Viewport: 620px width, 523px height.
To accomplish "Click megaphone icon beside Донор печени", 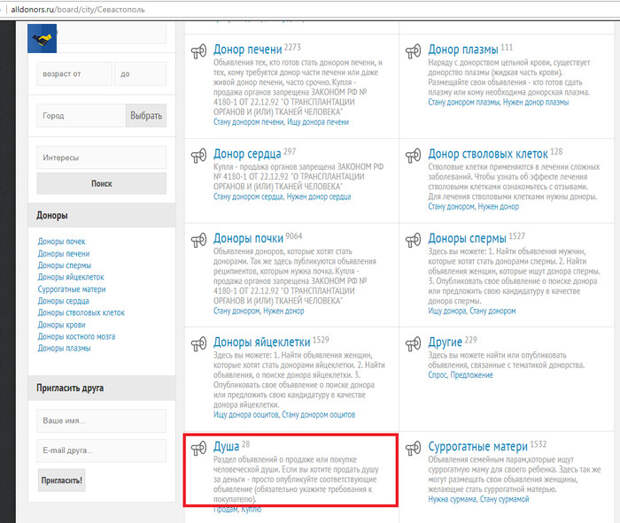I will pos(199,51).
